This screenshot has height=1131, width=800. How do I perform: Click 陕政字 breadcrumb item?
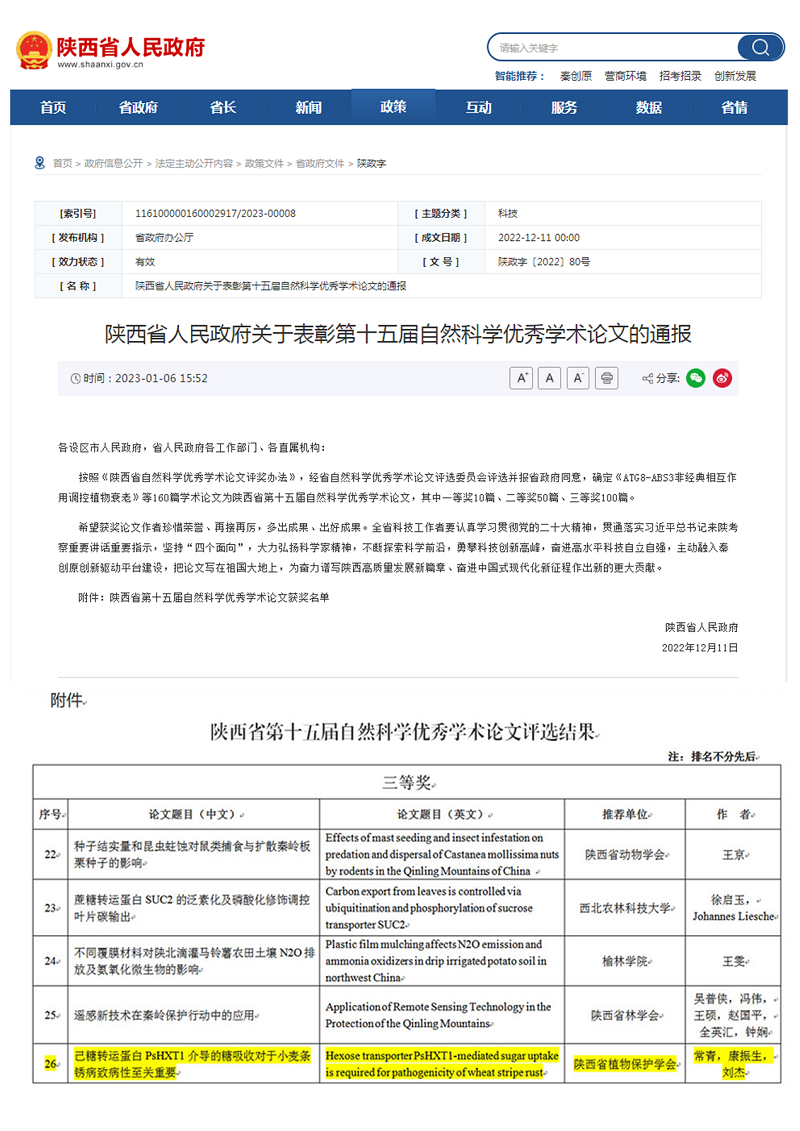tap(372, 164)
